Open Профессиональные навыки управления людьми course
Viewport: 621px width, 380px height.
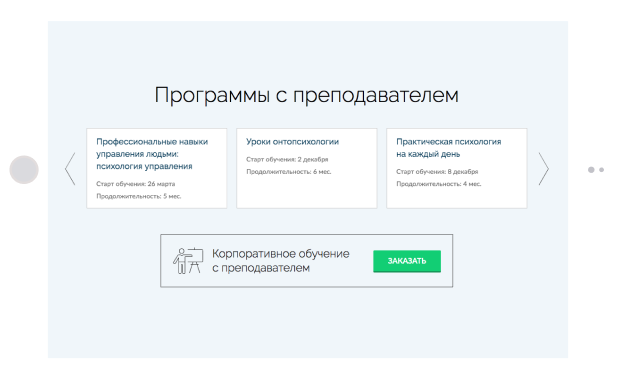[x=157, y=168]
